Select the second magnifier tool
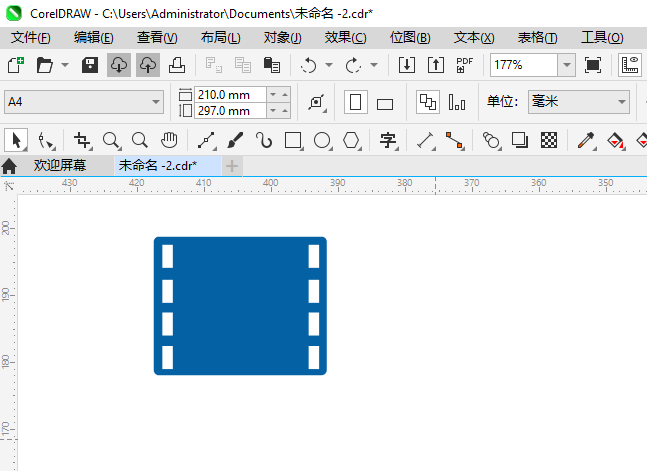Image resolution: width=647 pixels, height=471 pixels. pos(140,140)
